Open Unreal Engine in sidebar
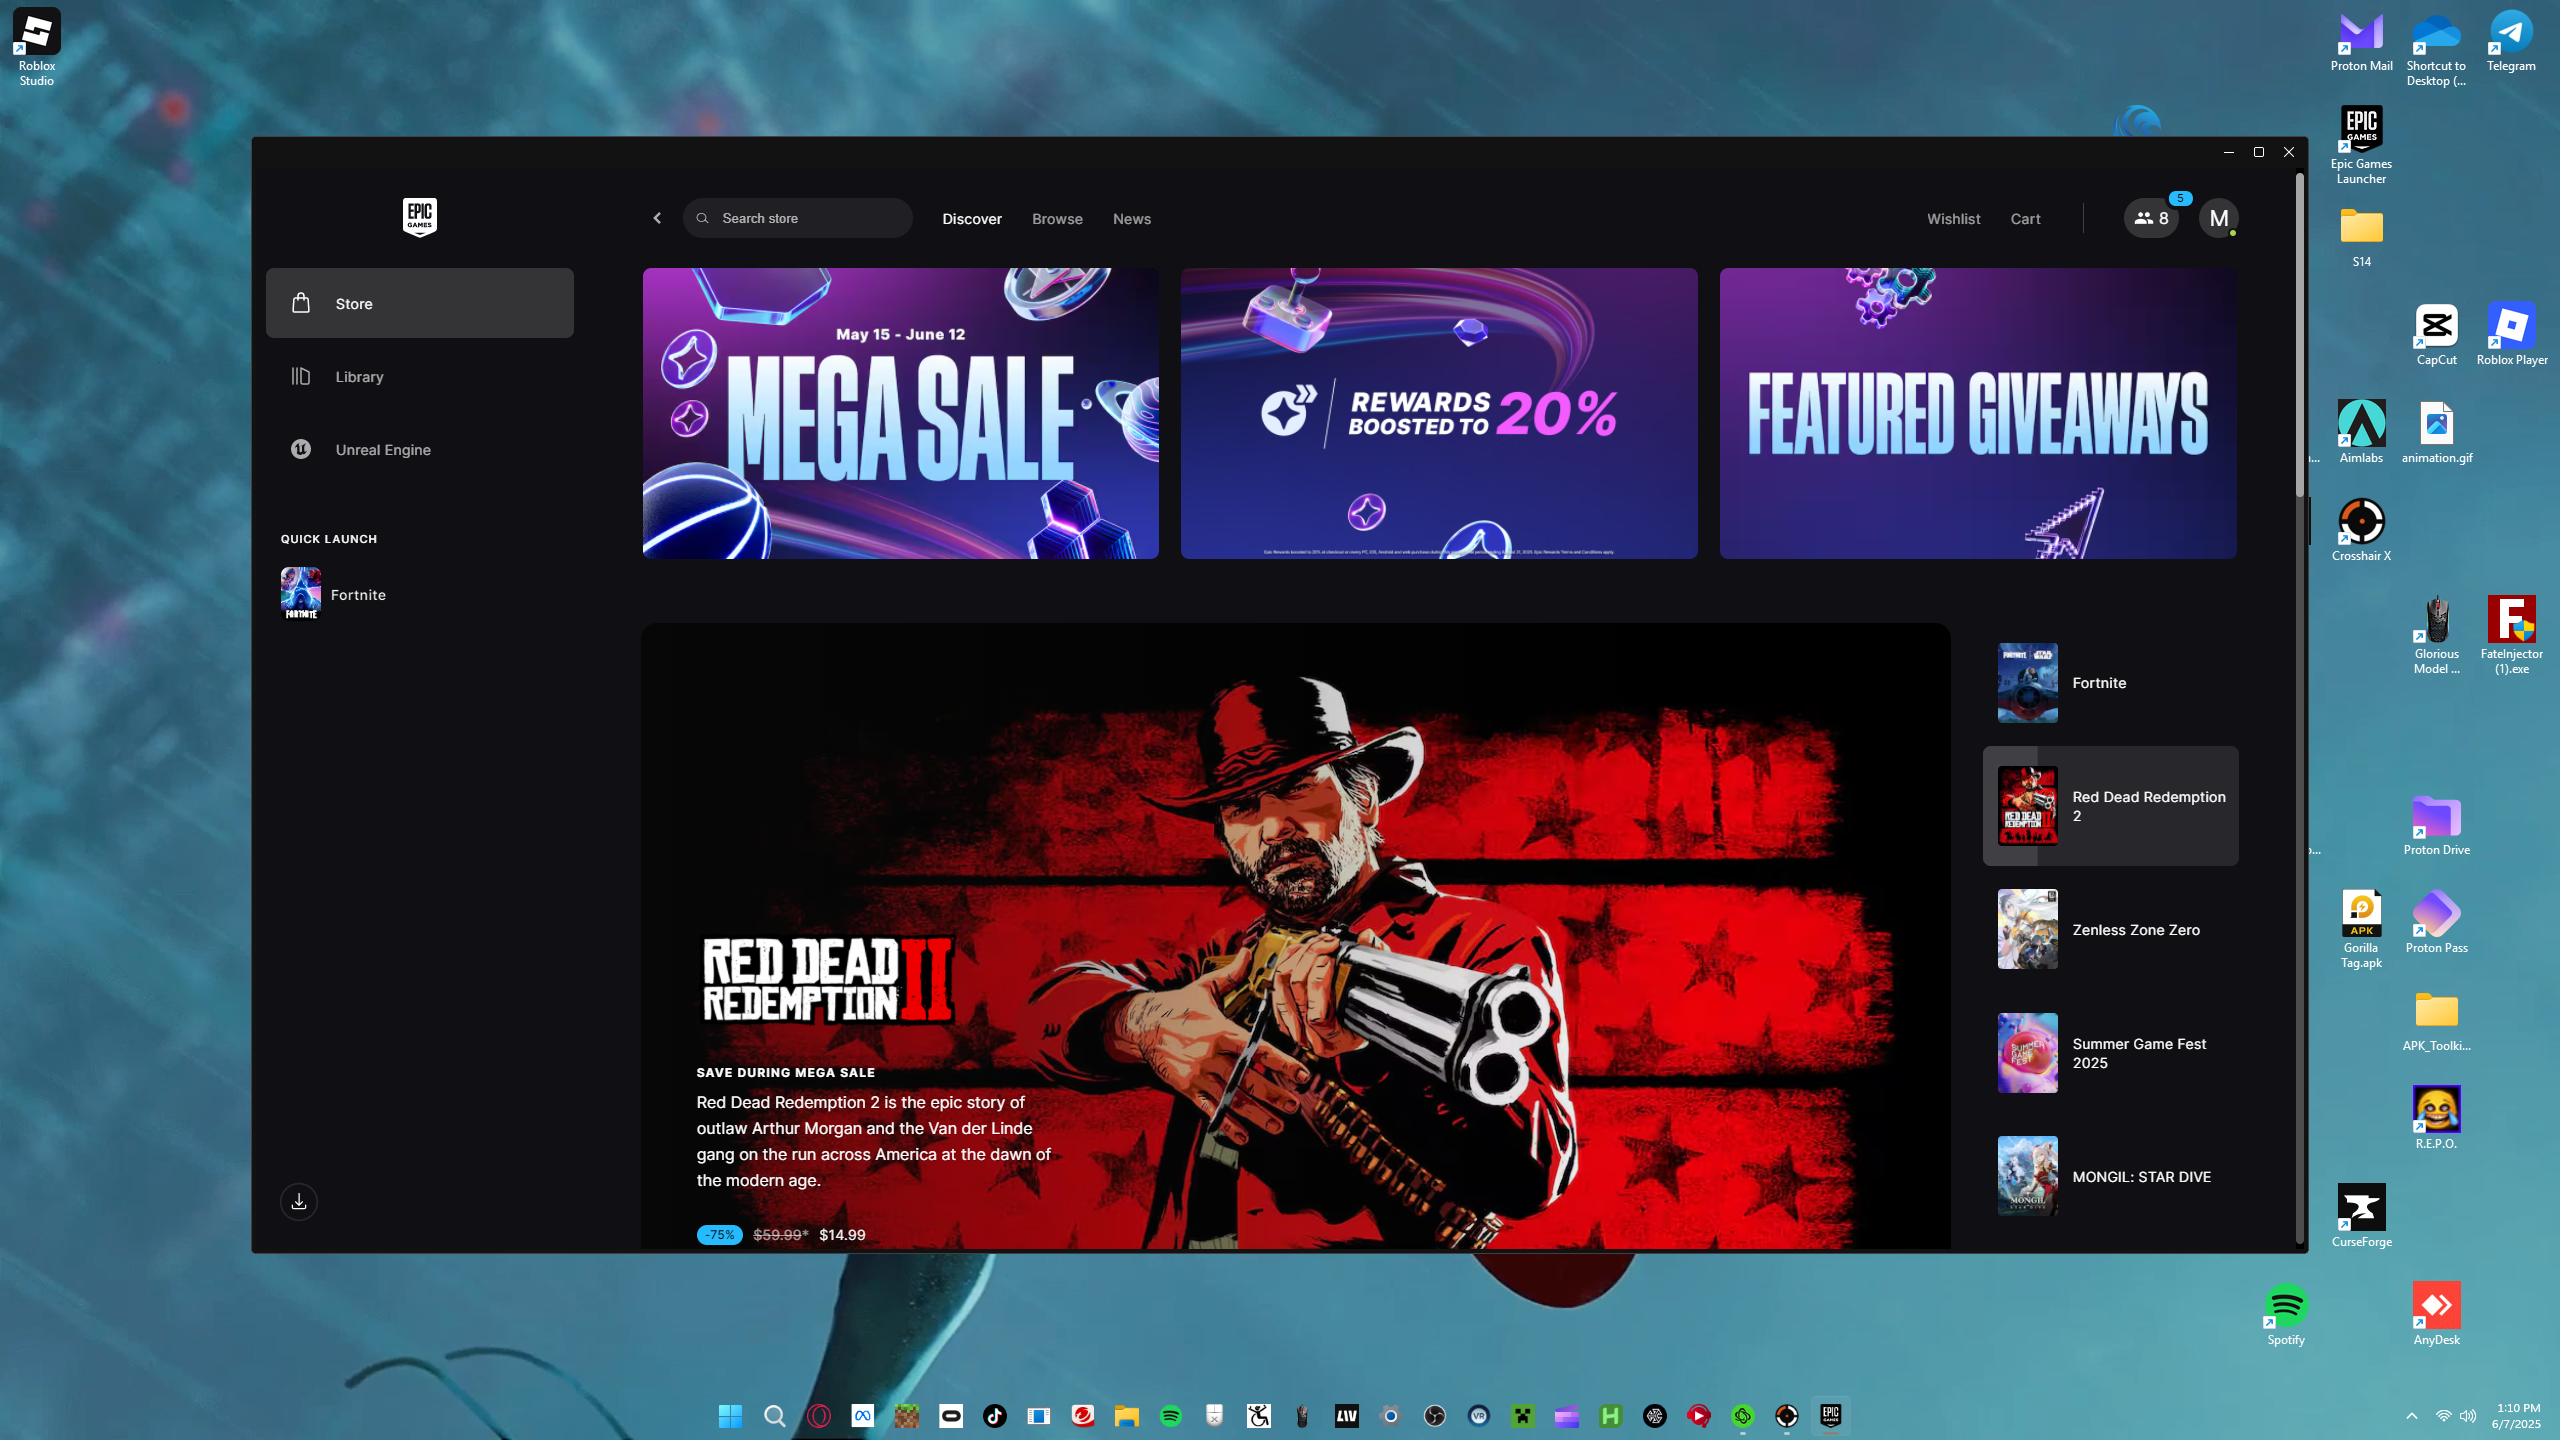The image size is (2560, 1440). tap(382, 450)
